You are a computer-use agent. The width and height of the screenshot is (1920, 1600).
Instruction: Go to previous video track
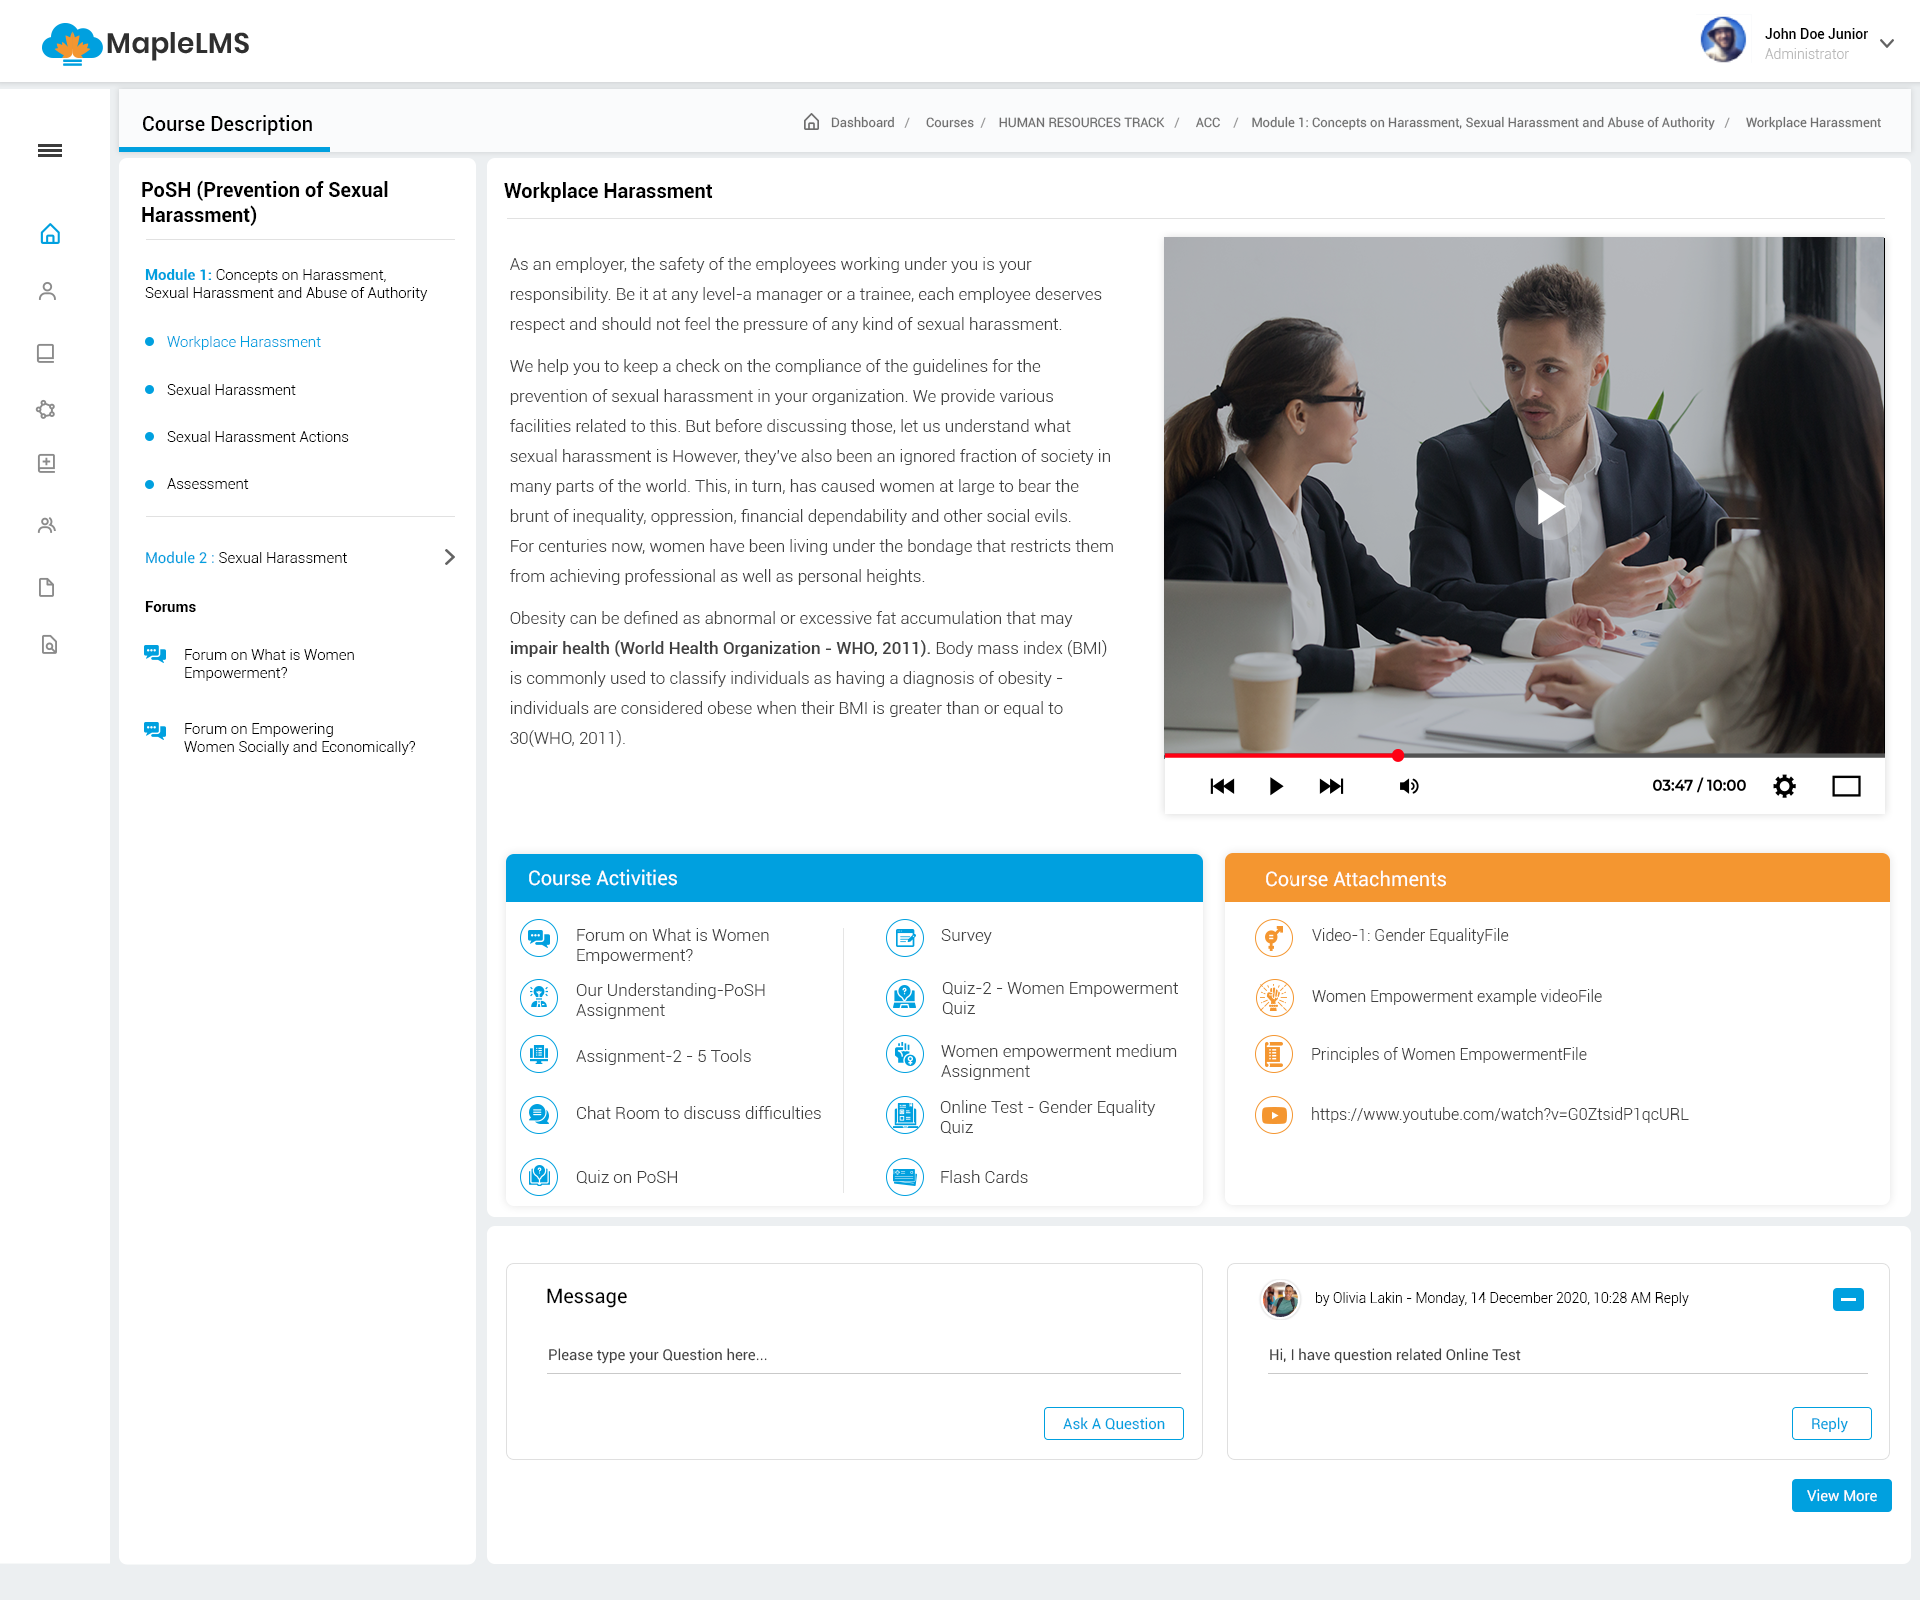[1222, 786]
